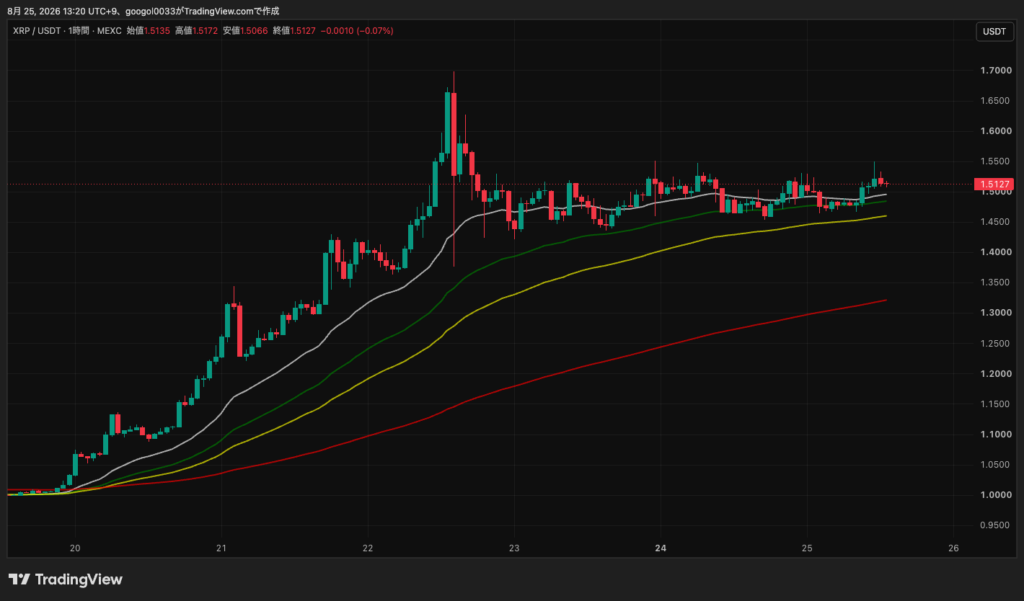This screenshot has width=1024, height=601.
Task: Click the 安値 1.5066 low value
Action: click(245, 31)
